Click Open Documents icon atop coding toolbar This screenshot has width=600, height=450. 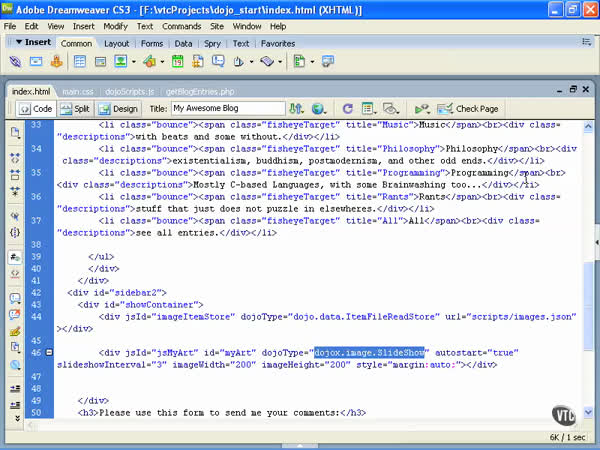point(15,132)
